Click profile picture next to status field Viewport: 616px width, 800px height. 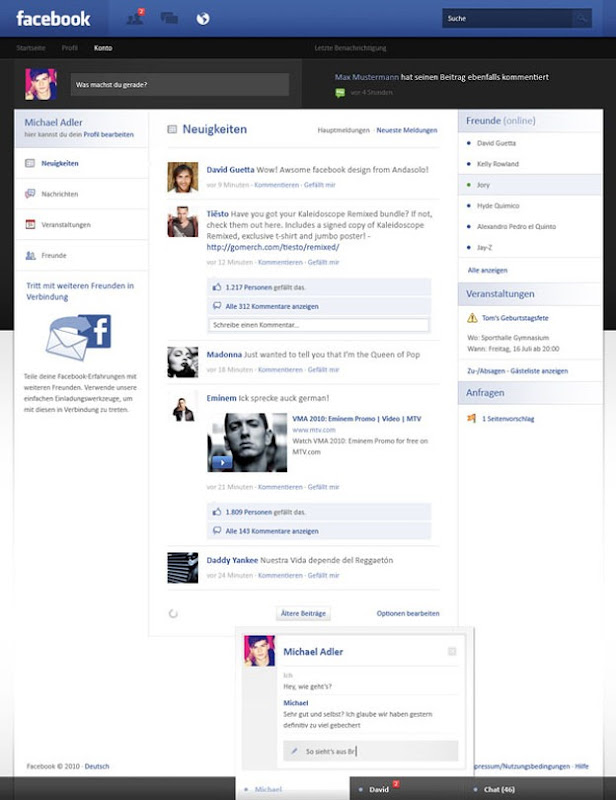tap(41, 84)
